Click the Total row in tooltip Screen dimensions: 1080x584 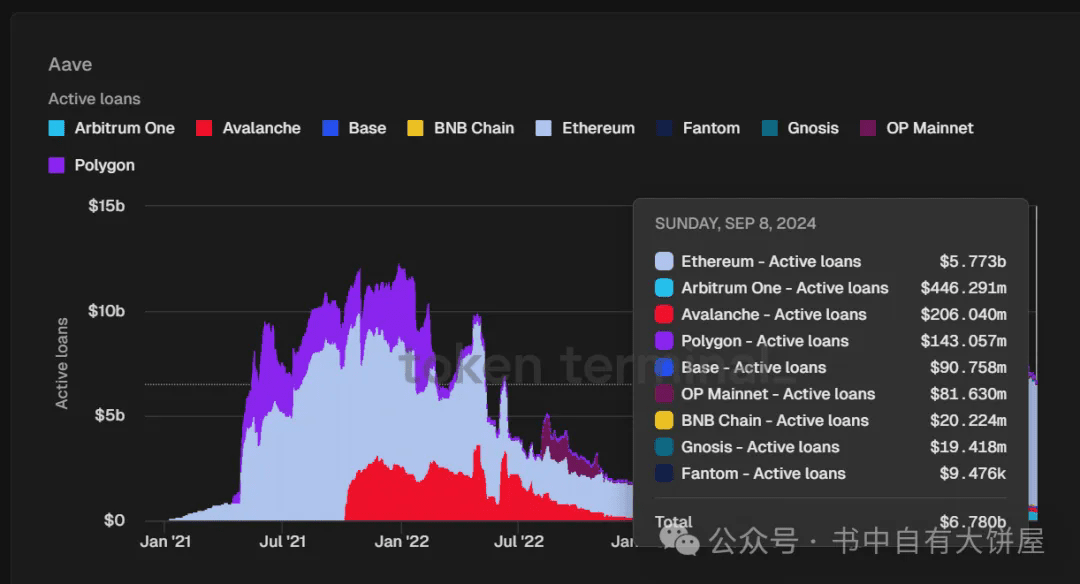click(x=831, y=522)
